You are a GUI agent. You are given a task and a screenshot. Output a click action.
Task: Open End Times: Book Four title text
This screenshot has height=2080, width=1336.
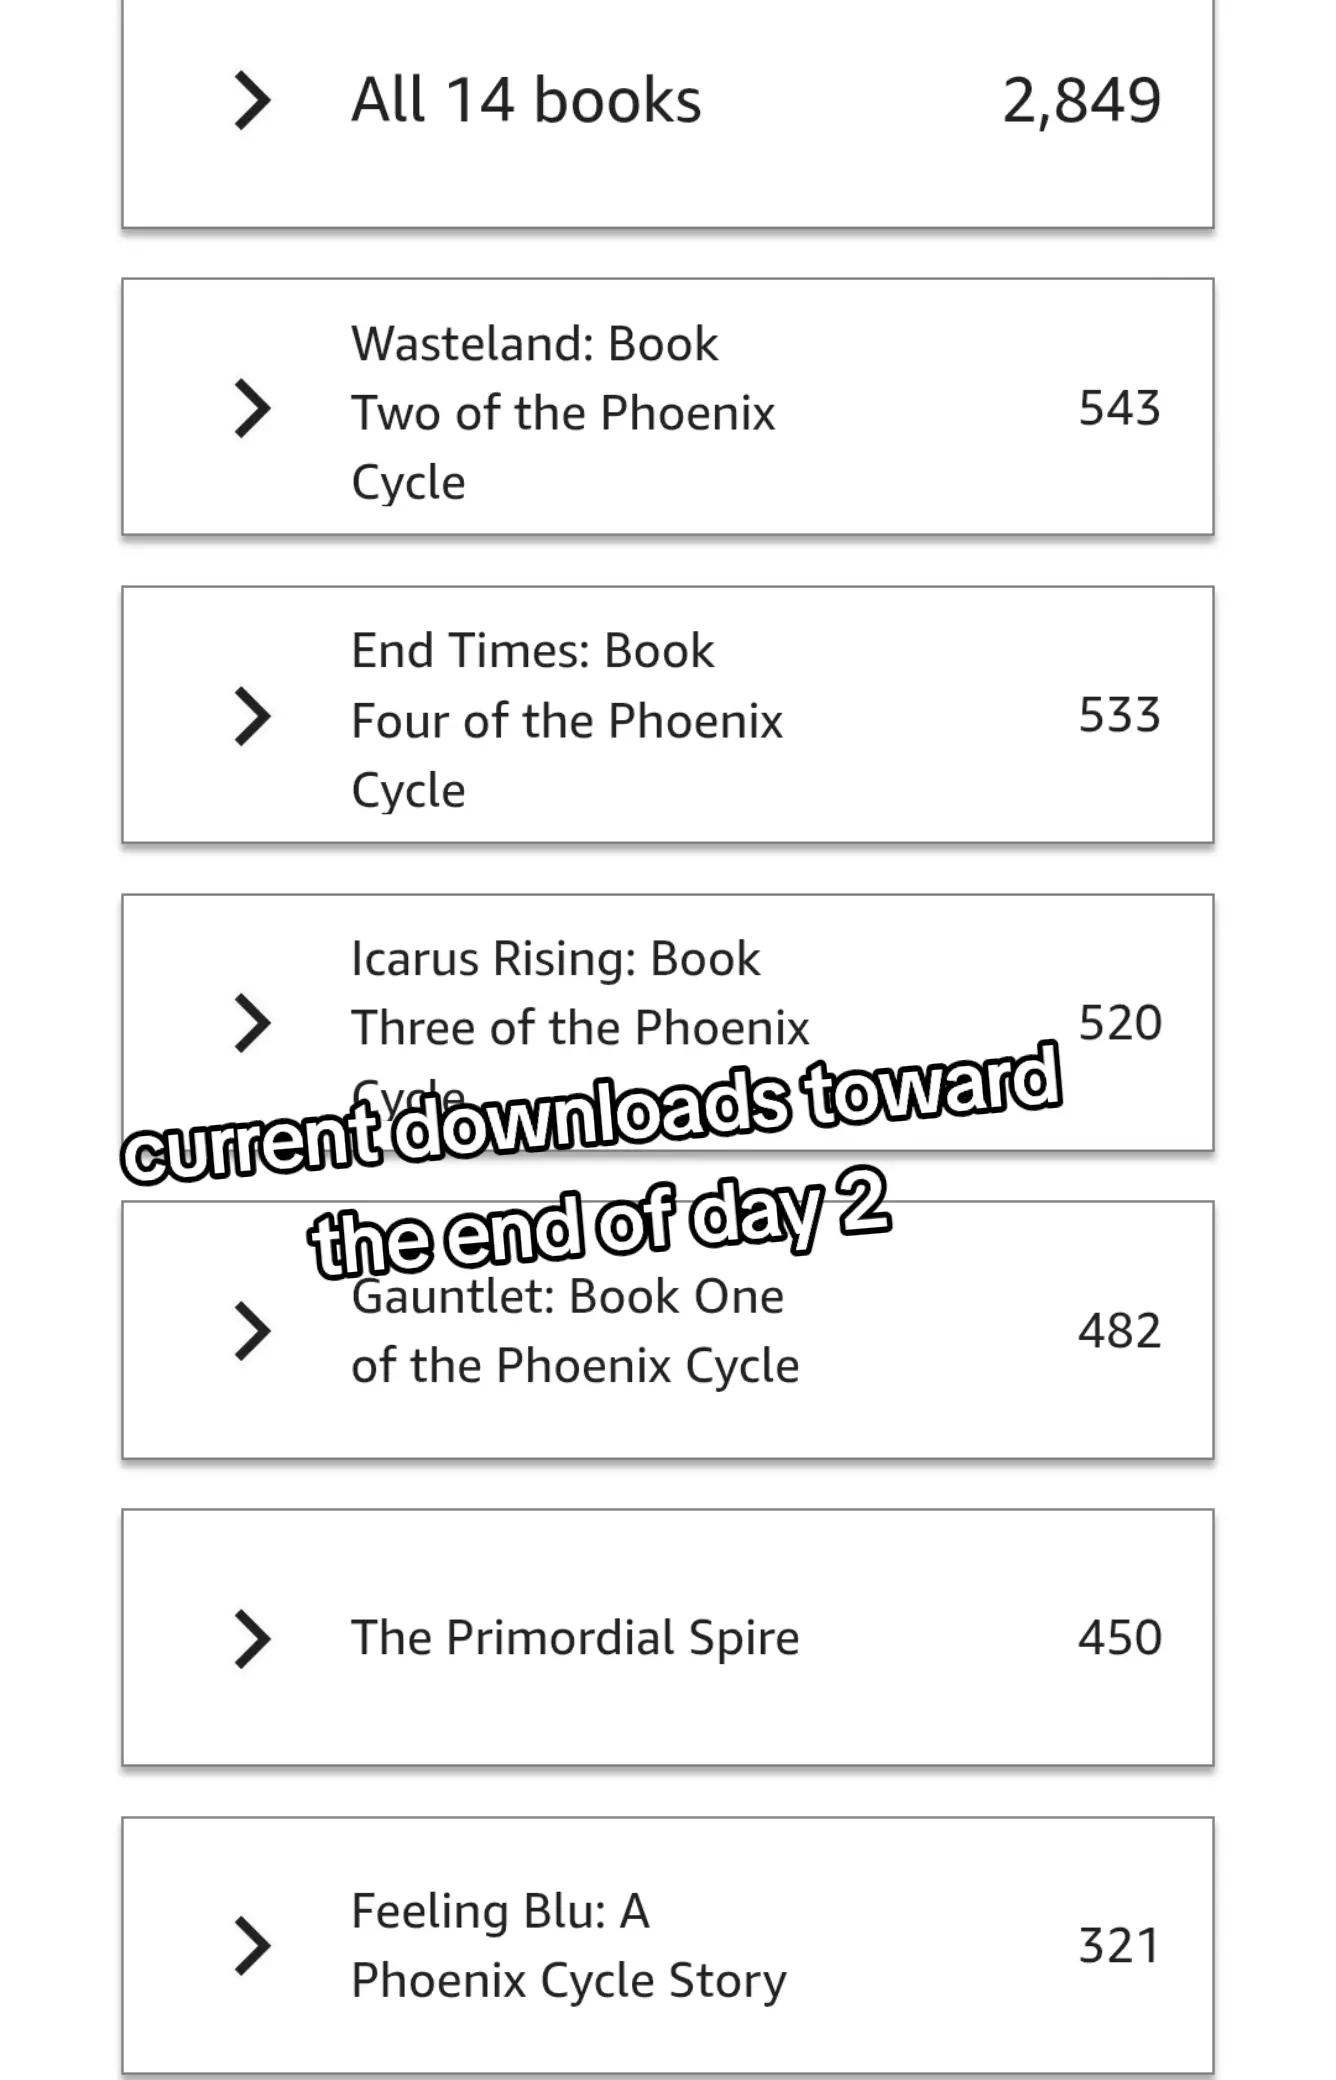pyautogui.click(x=567, y=720)
